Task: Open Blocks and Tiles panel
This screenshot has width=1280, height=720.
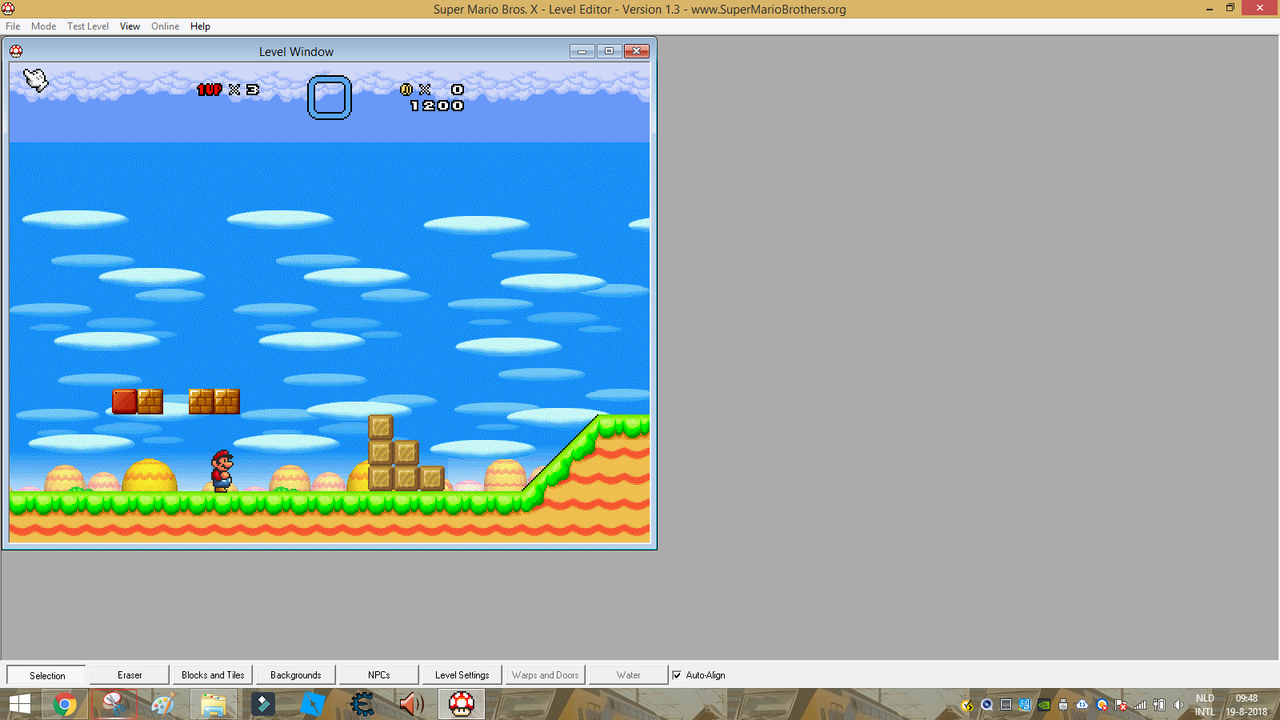Action: click(213, 675)
